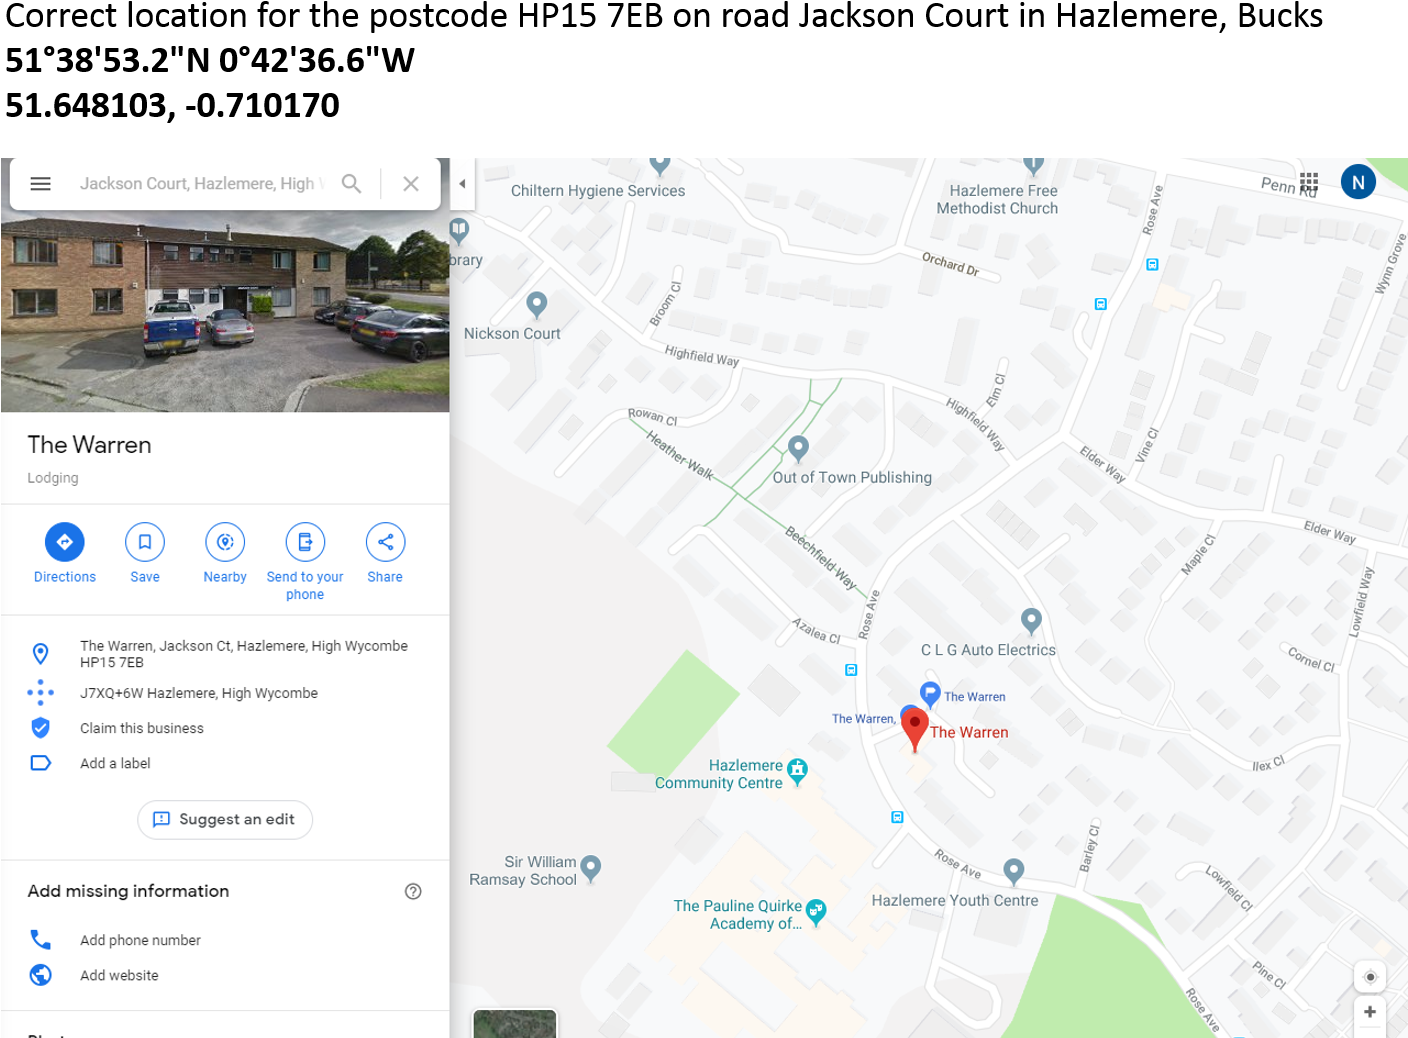Find places Nearby
Image resolution: width=1408 pixels, height=1038 pixels.
point(225,553)
